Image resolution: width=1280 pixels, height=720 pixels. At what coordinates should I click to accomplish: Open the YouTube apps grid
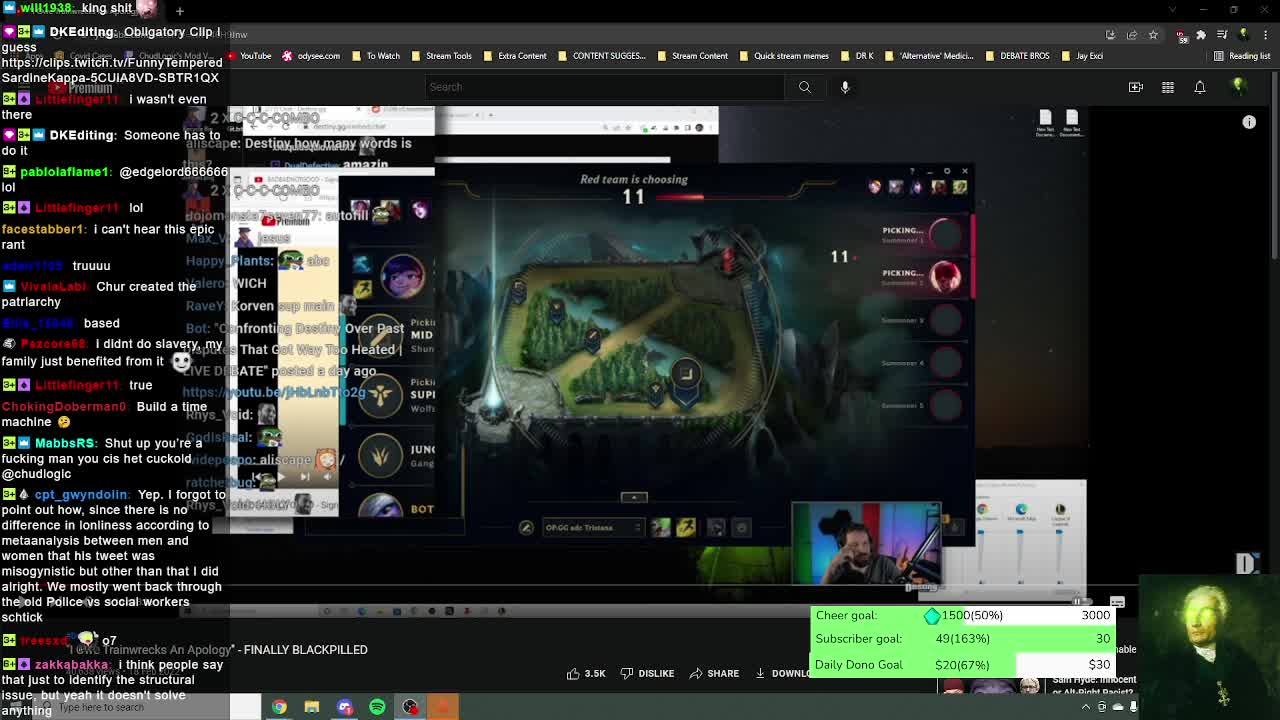[x=1167, y=87]
